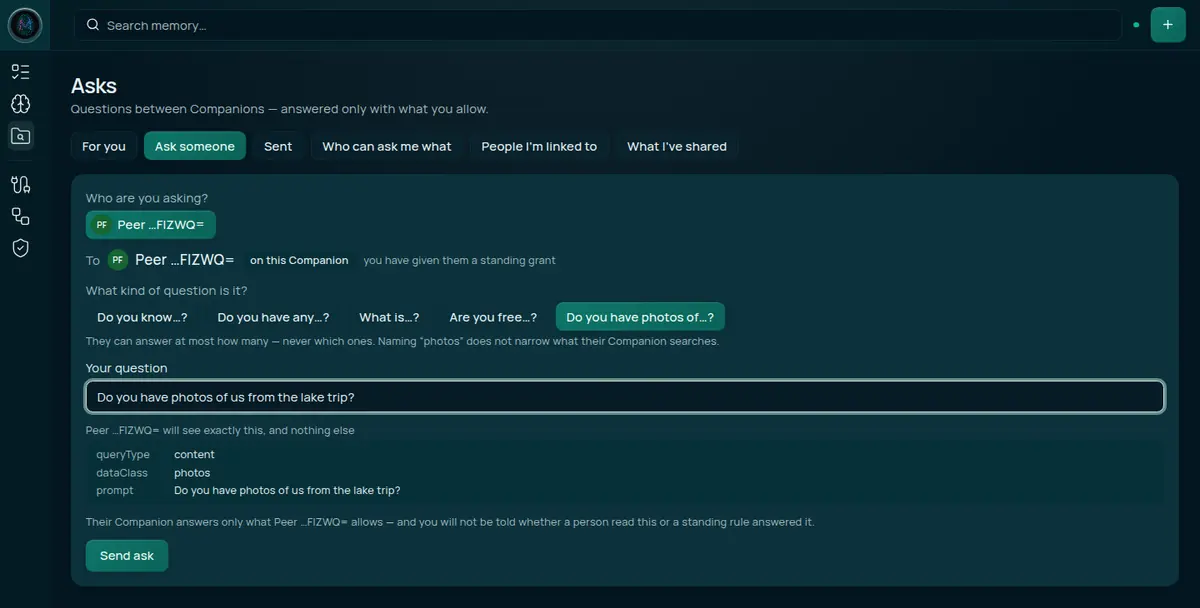The height and width of the screenshot is (608, 1200).
Task: Click the queryType value content
Action: point(194,455)
